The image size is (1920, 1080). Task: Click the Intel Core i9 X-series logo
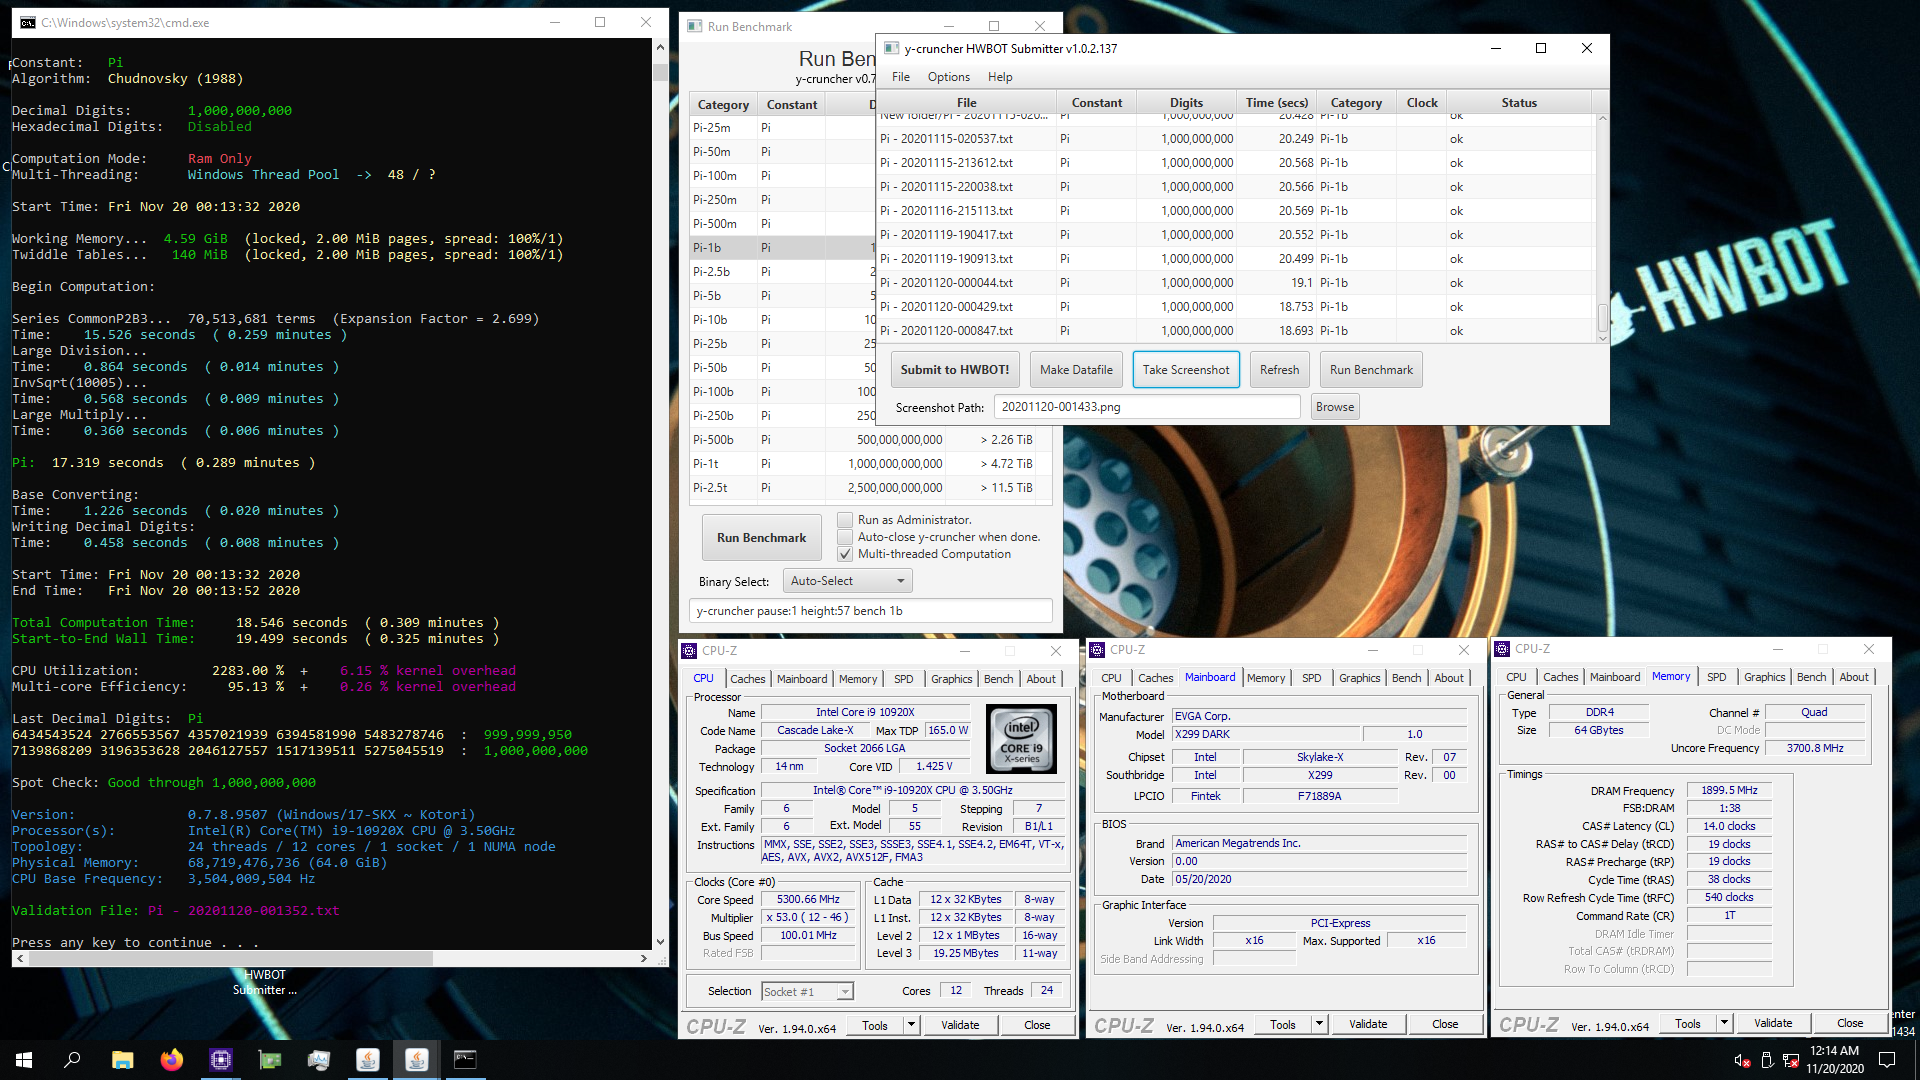coord(1021,737)
